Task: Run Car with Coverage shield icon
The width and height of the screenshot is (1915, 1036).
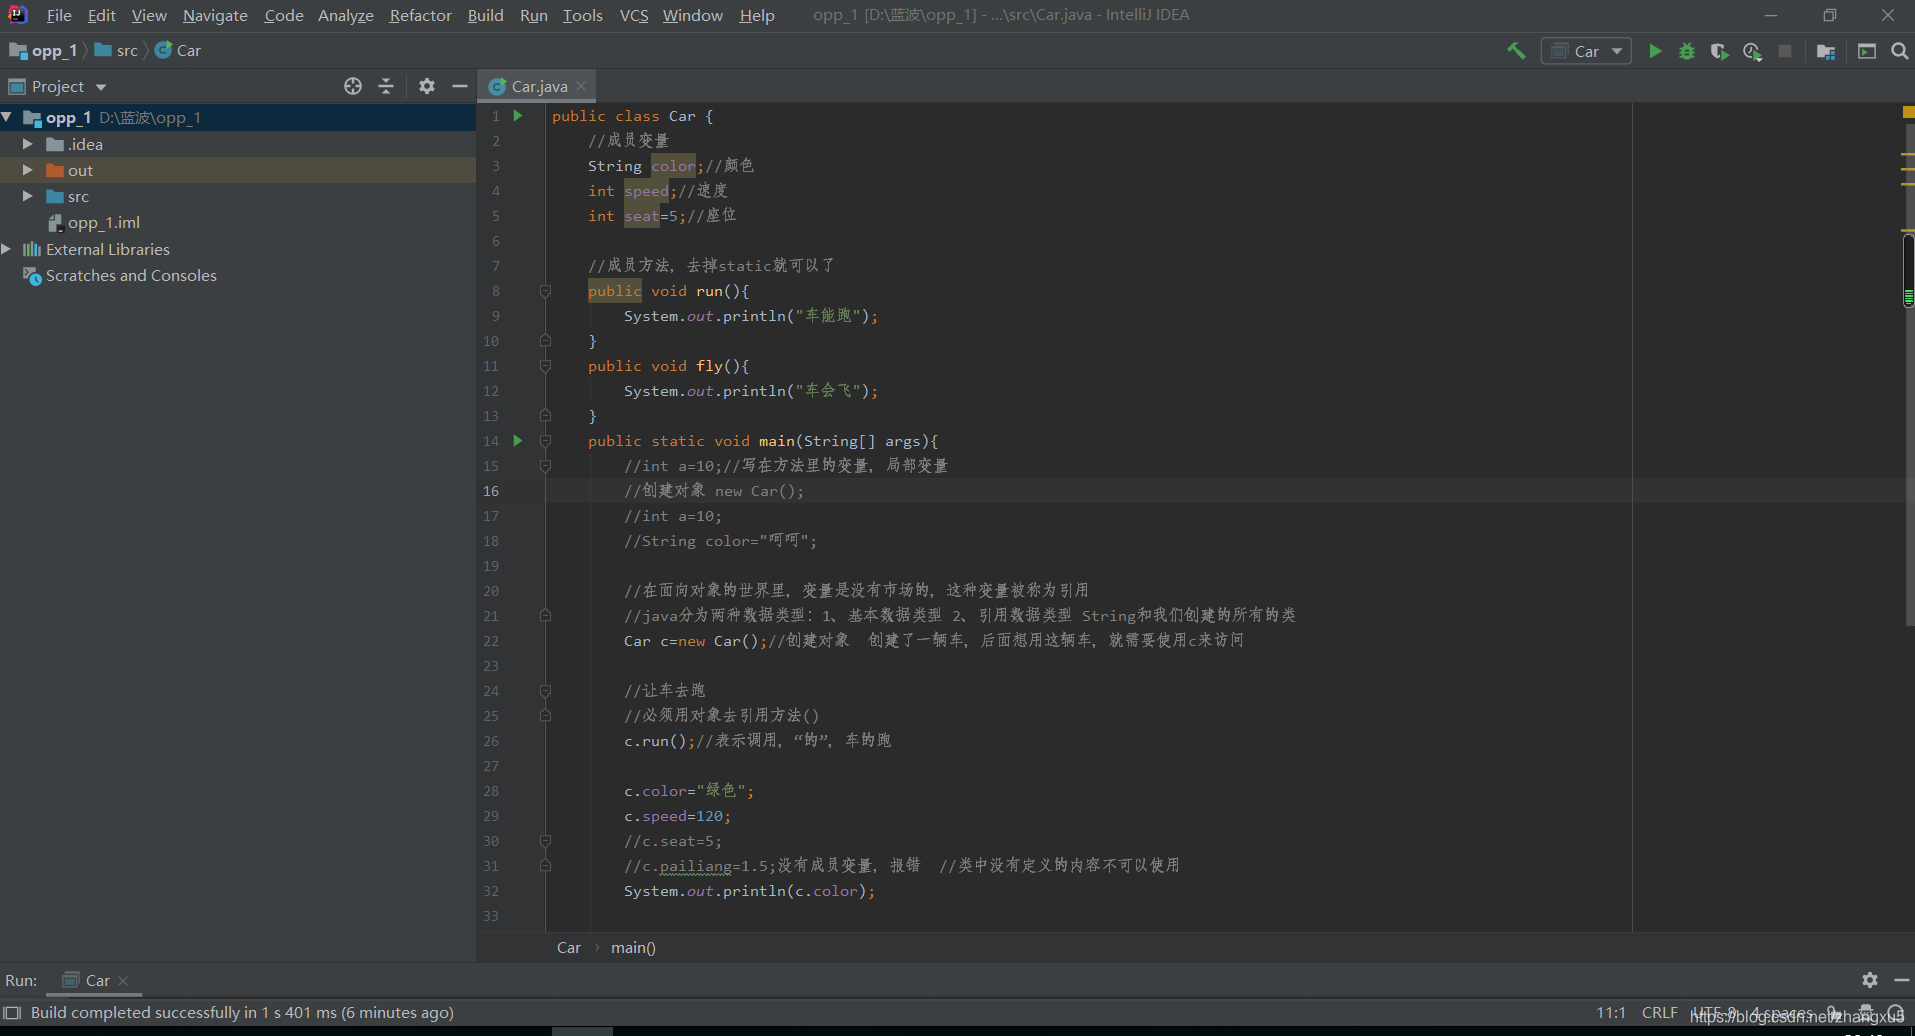Action: (1719, 51)
